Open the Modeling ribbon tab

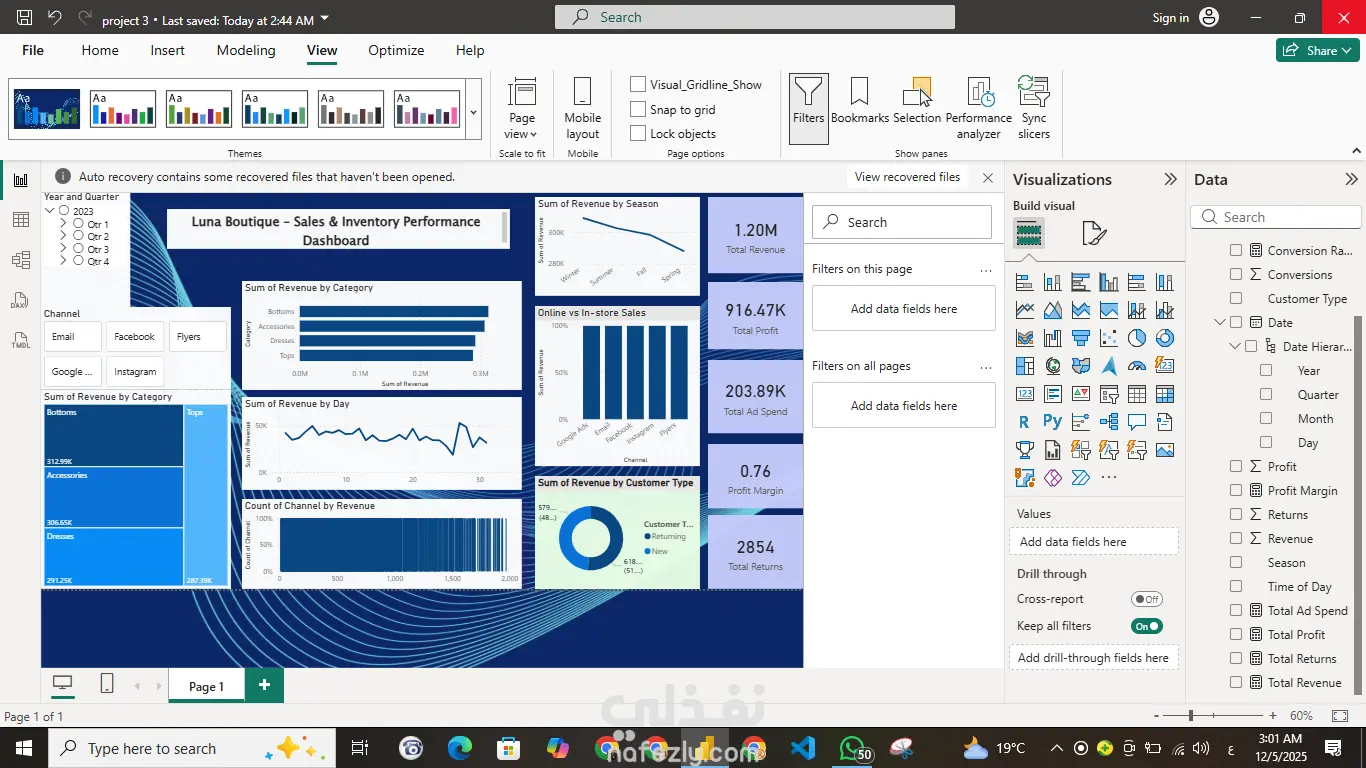(x=246, y=50)
